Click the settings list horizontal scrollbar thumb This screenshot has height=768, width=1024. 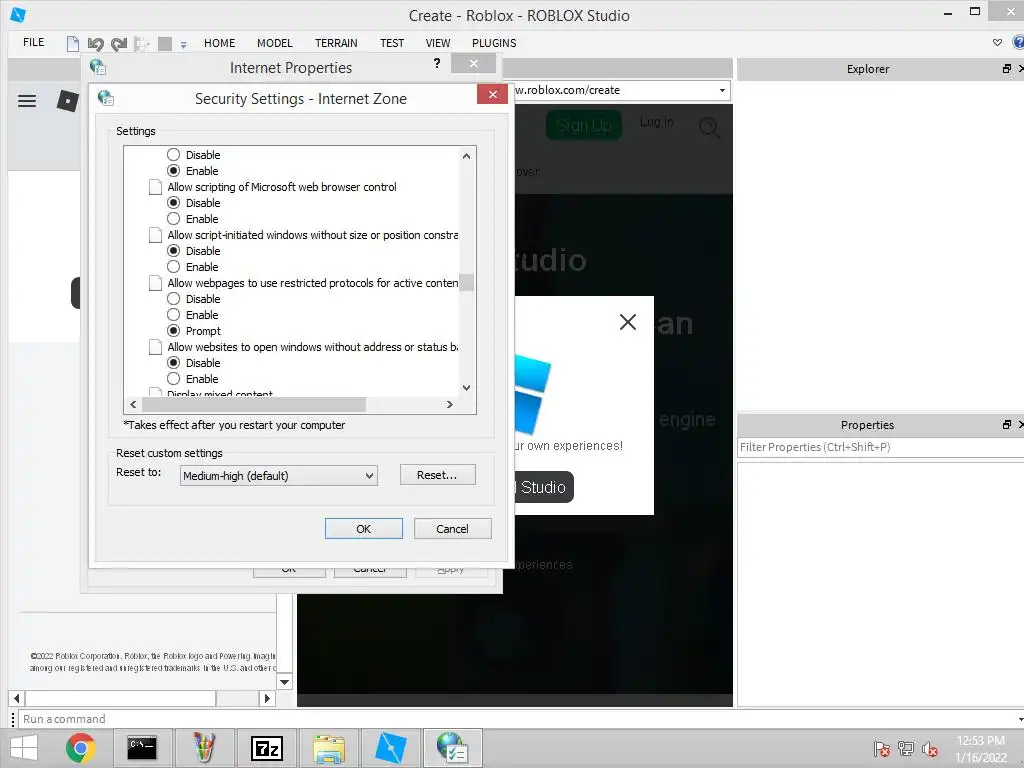pyautogui.click(x=254, y=404)
